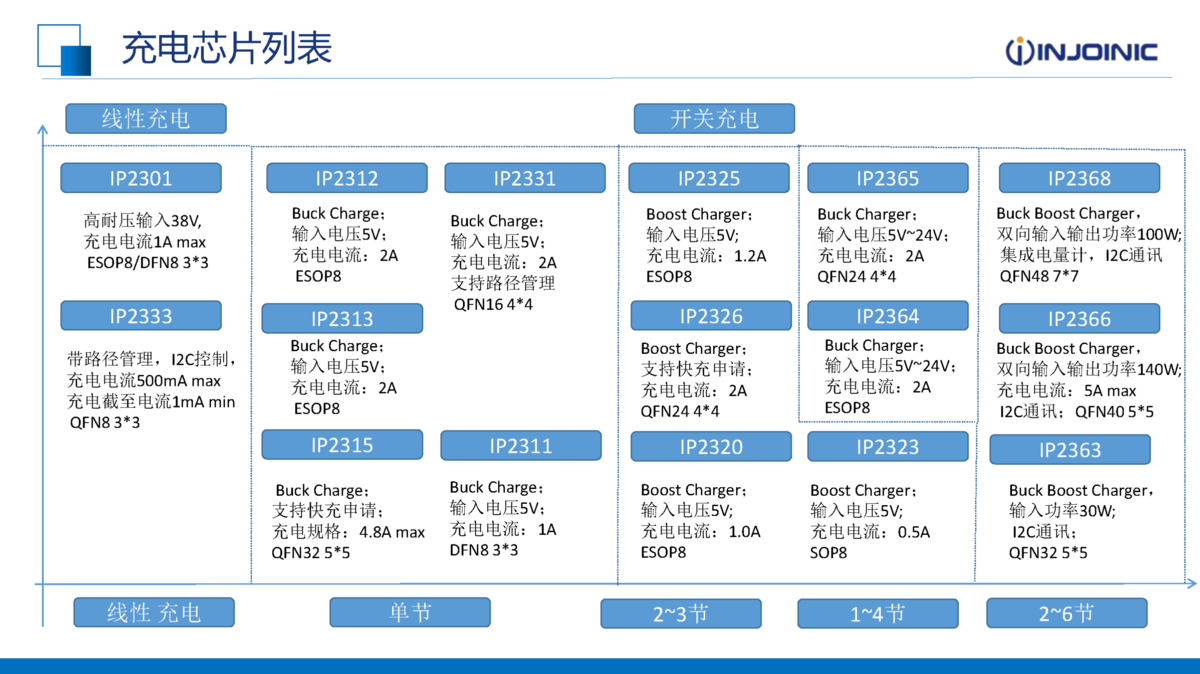This screenshot has height=674, width=1200.
Task: Click the blue squares icon beside the title
Action: 64,50
